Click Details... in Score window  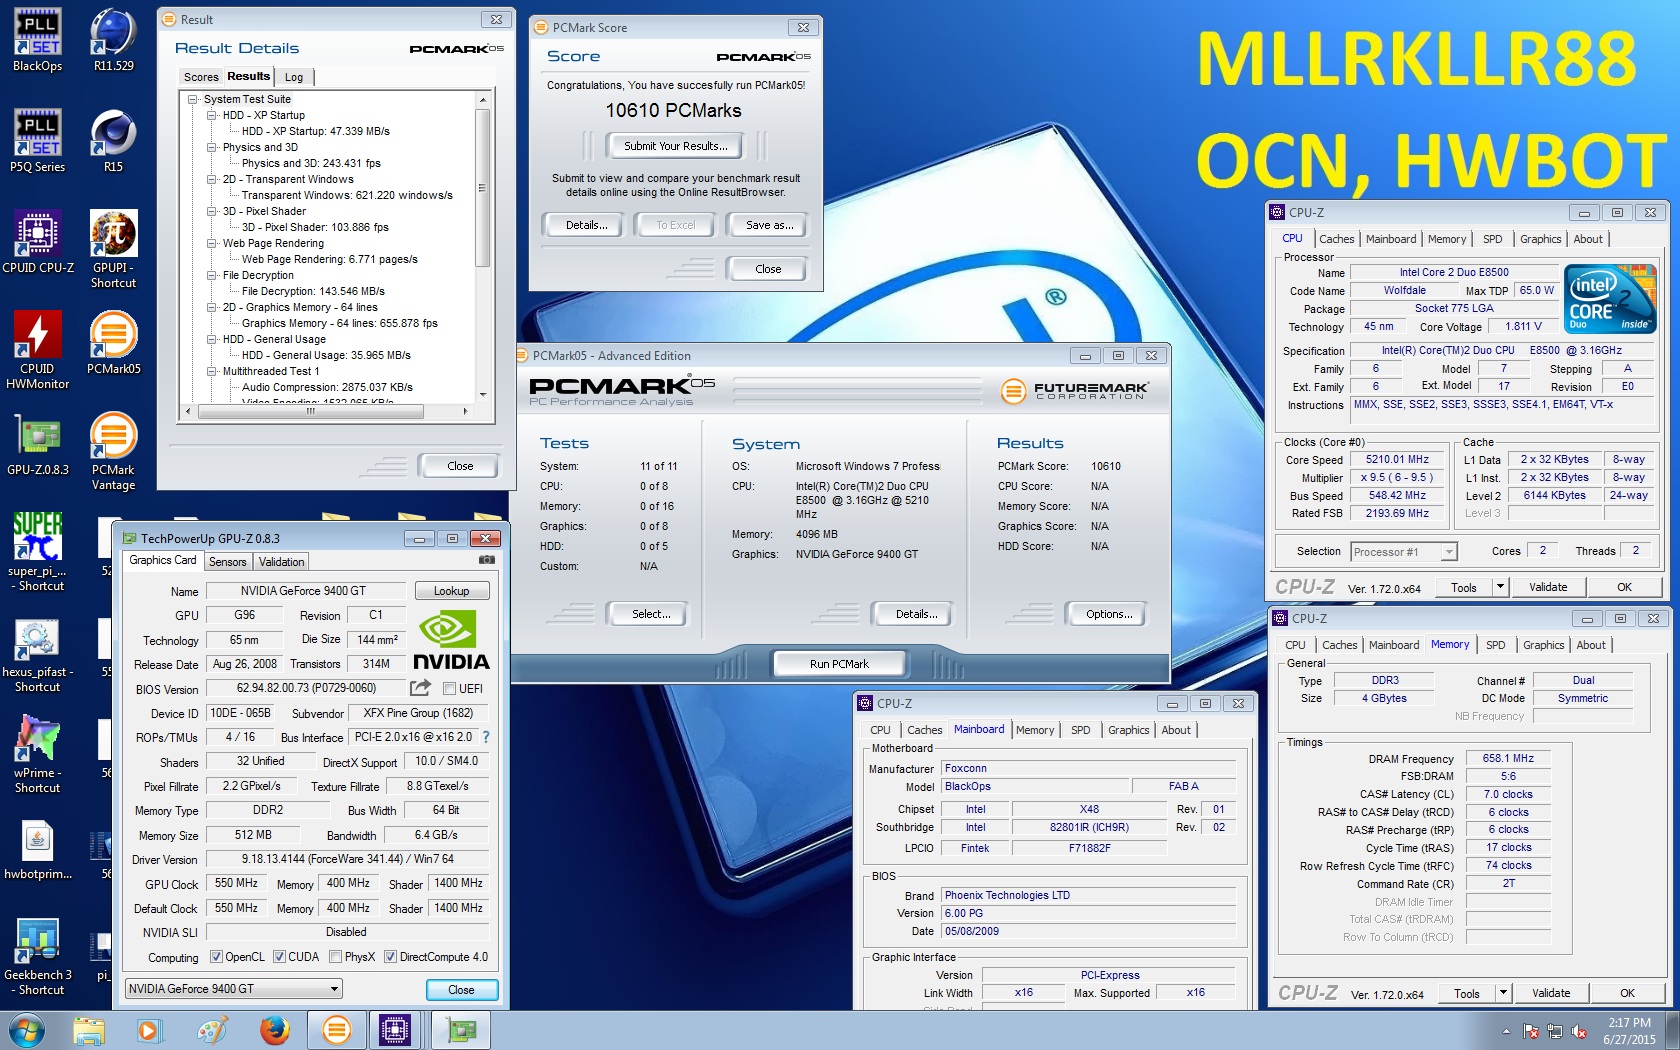coord(585,225)
